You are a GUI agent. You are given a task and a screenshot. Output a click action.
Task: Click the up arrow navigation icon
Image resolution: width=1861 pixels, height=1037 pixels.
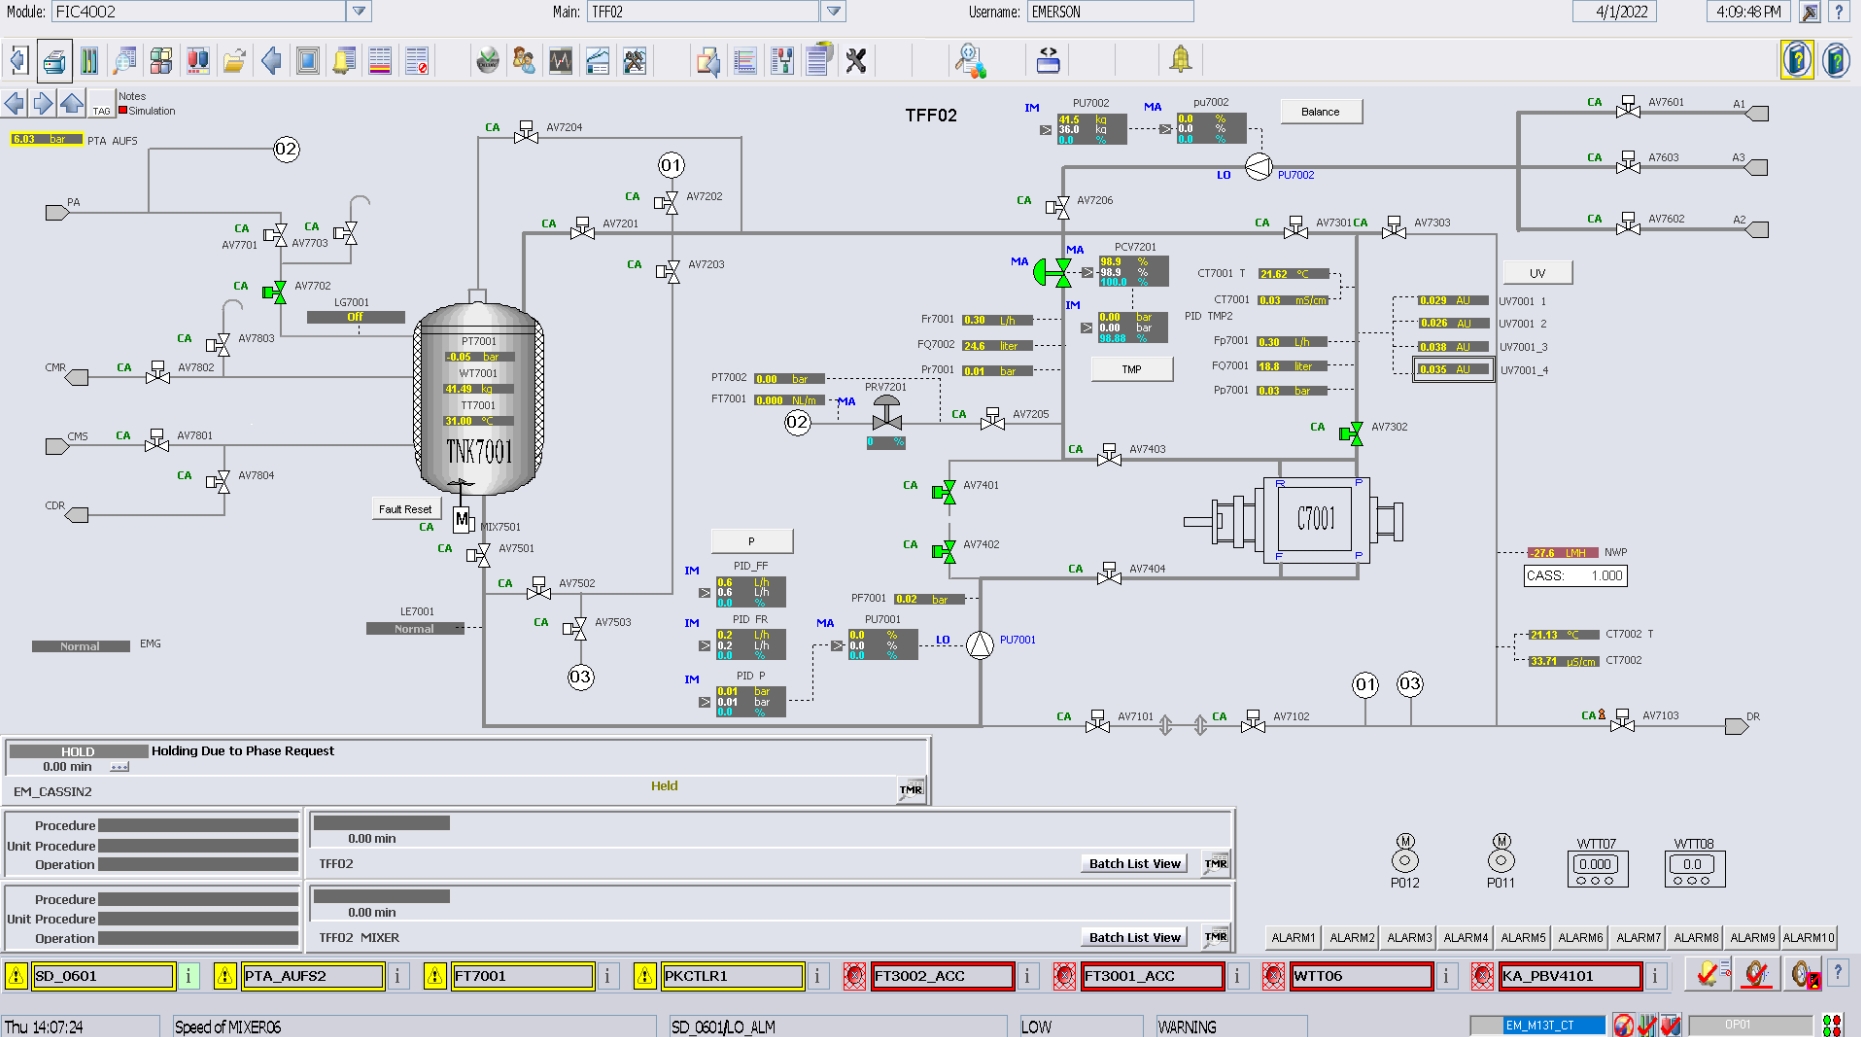click(x=72, y=103)
